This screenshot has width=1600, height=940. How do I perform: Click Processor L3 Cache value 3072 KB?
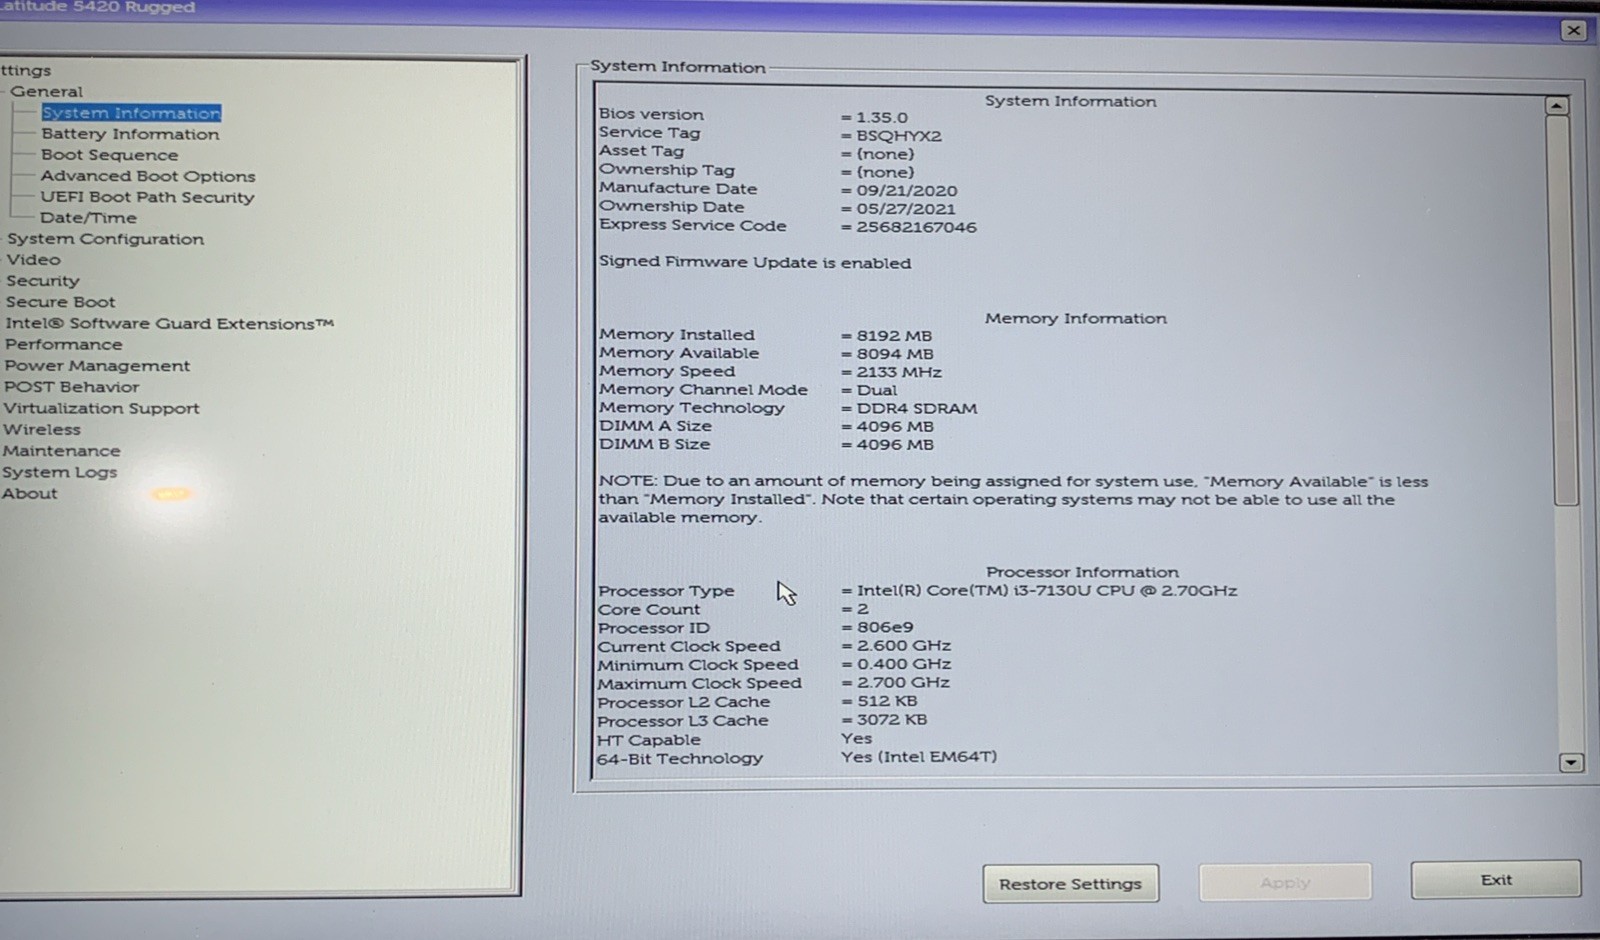point(892,720)
